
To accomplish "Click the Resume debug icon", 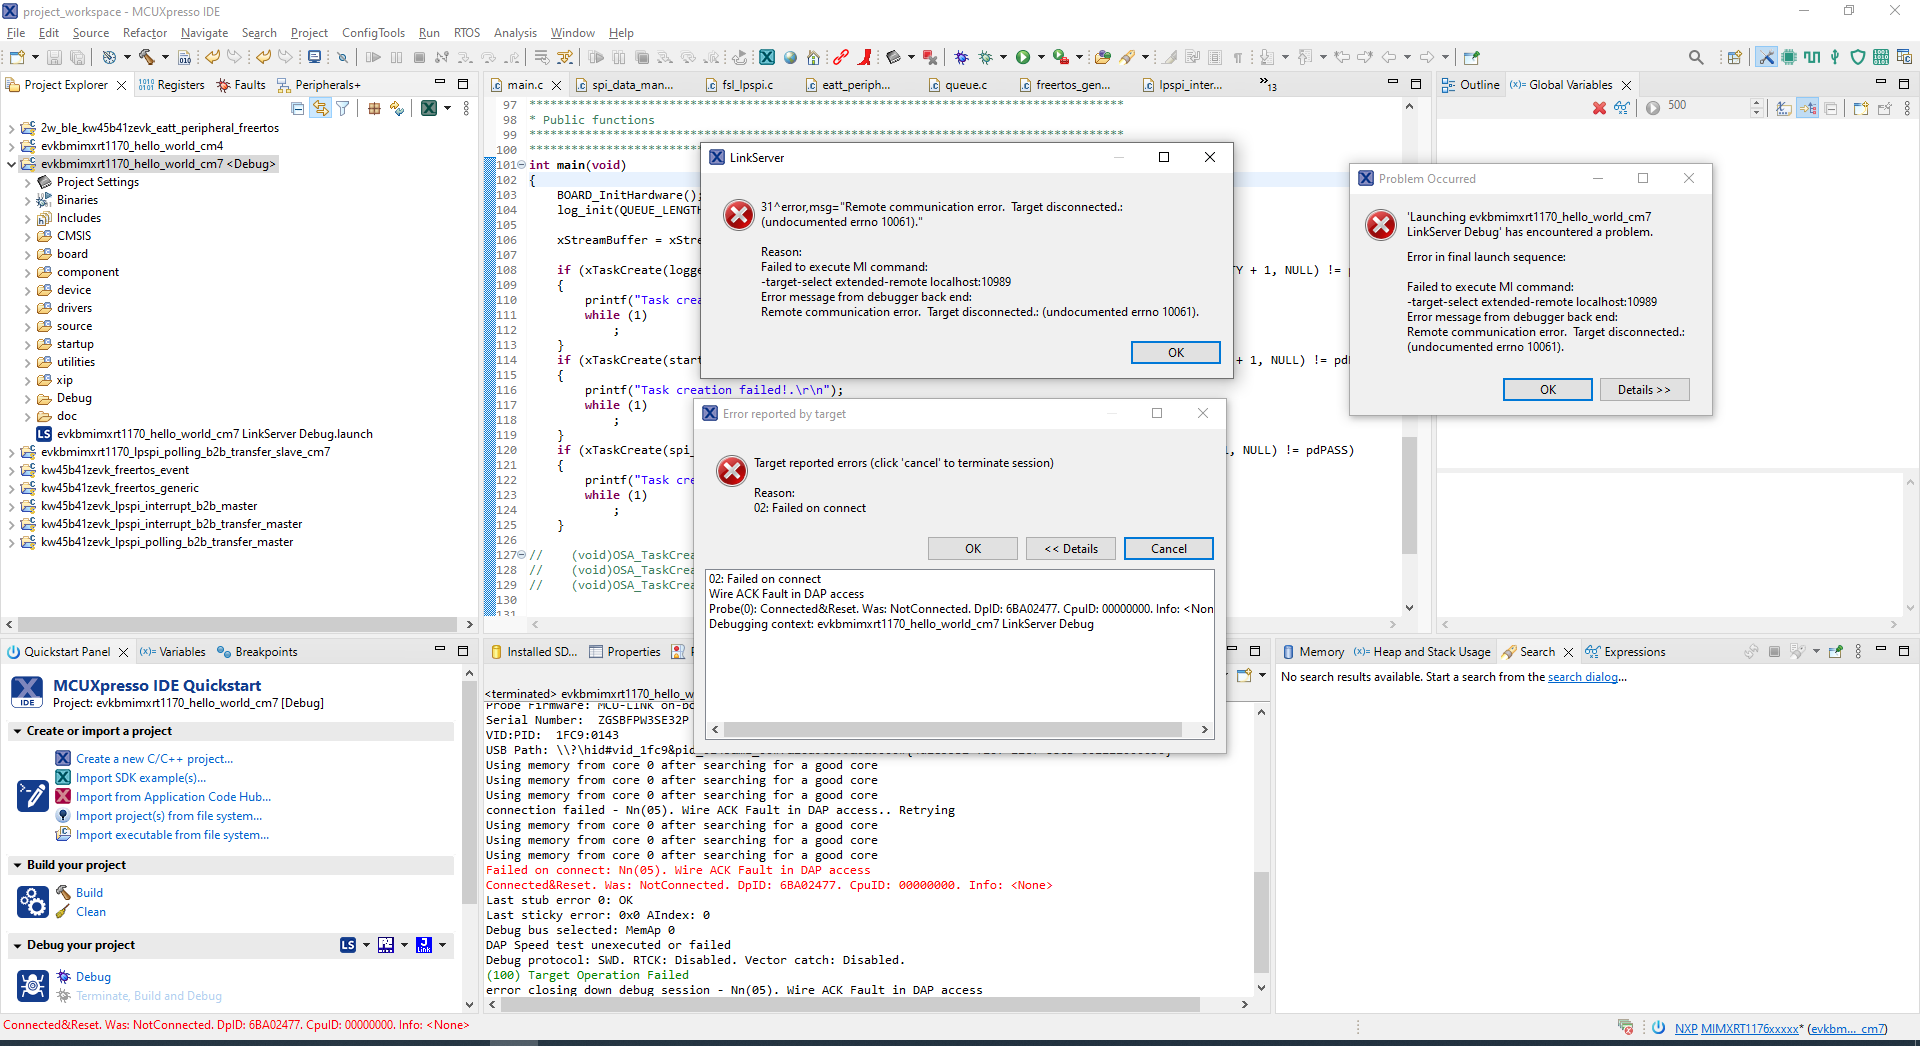I will pos(374,57).
